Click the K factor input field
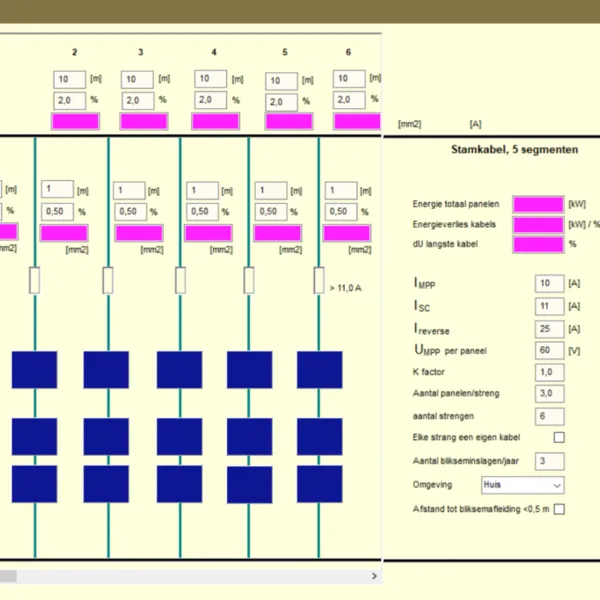The height and width of the screenshot is (600, 600). coord(550,372)
